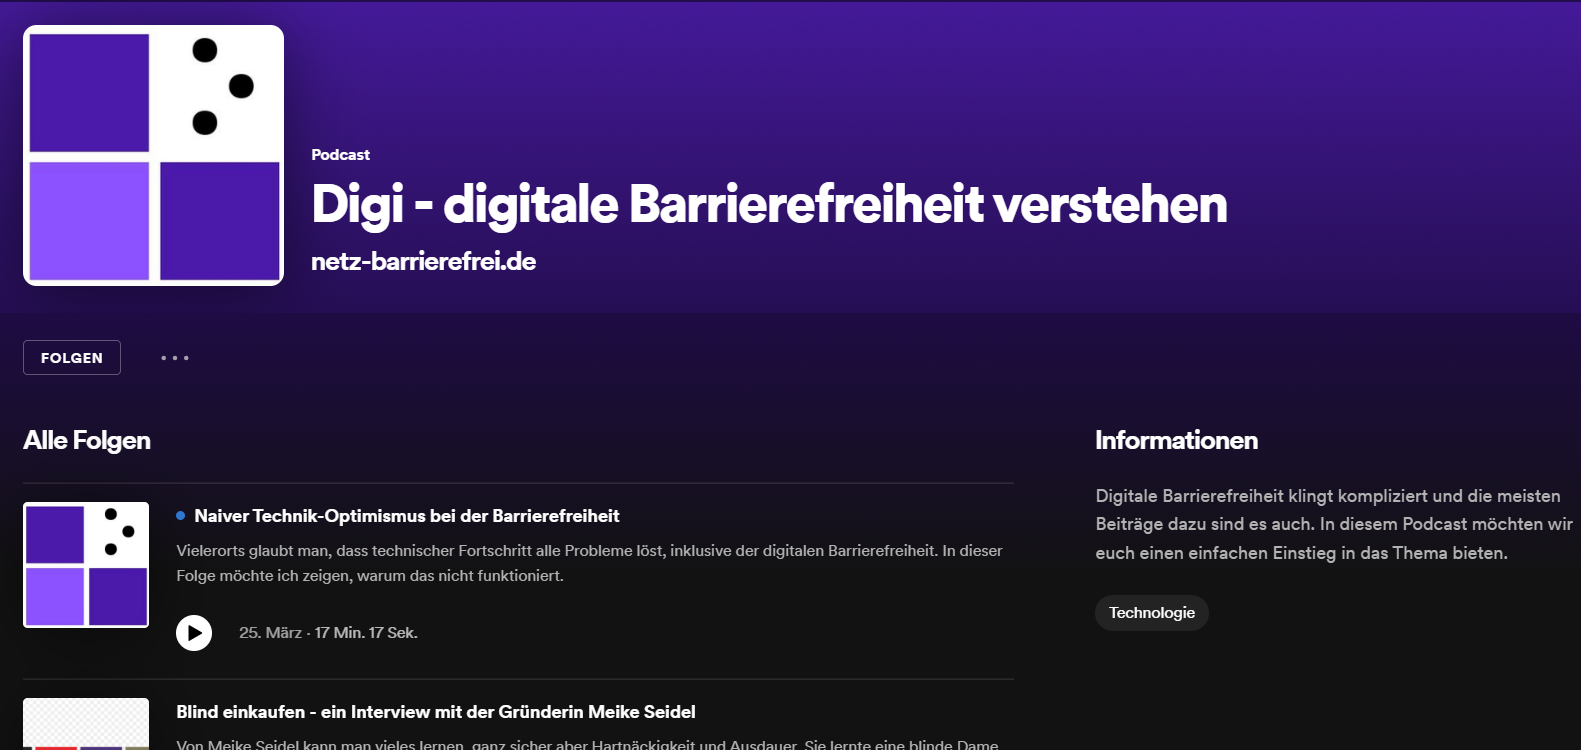Play the Naiver Technik-Optimismus episode
This screenshot has width=1581, height=750.
point(194,633)
